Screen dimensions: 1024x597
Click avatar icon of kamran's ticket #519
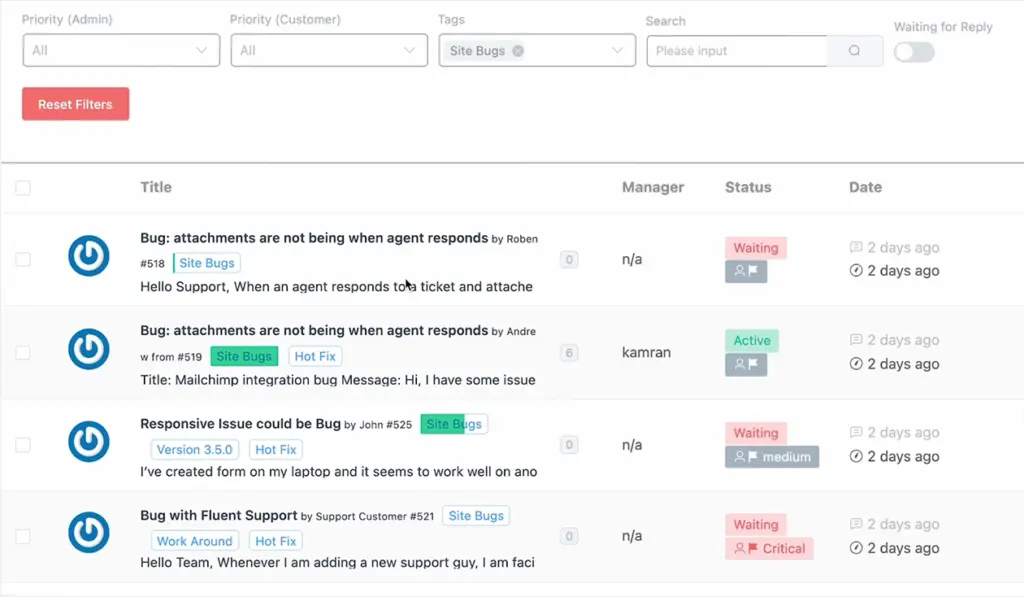point(89,349)
